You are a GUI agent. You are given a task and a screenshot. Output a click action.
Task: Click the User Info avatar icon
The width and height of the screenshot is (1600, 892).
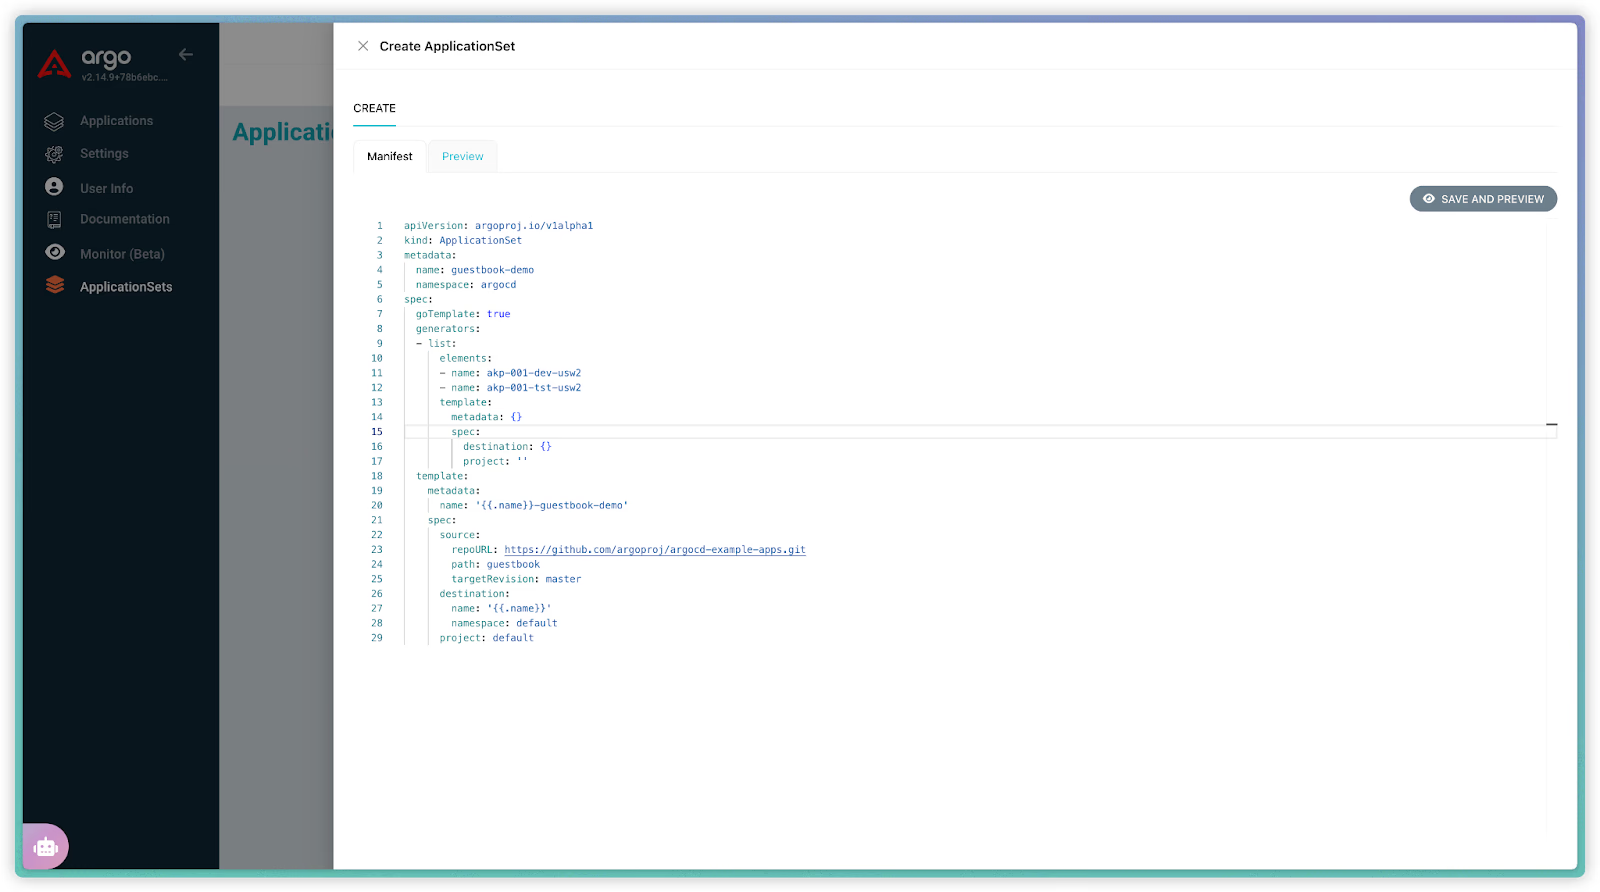tap(54, 187)
